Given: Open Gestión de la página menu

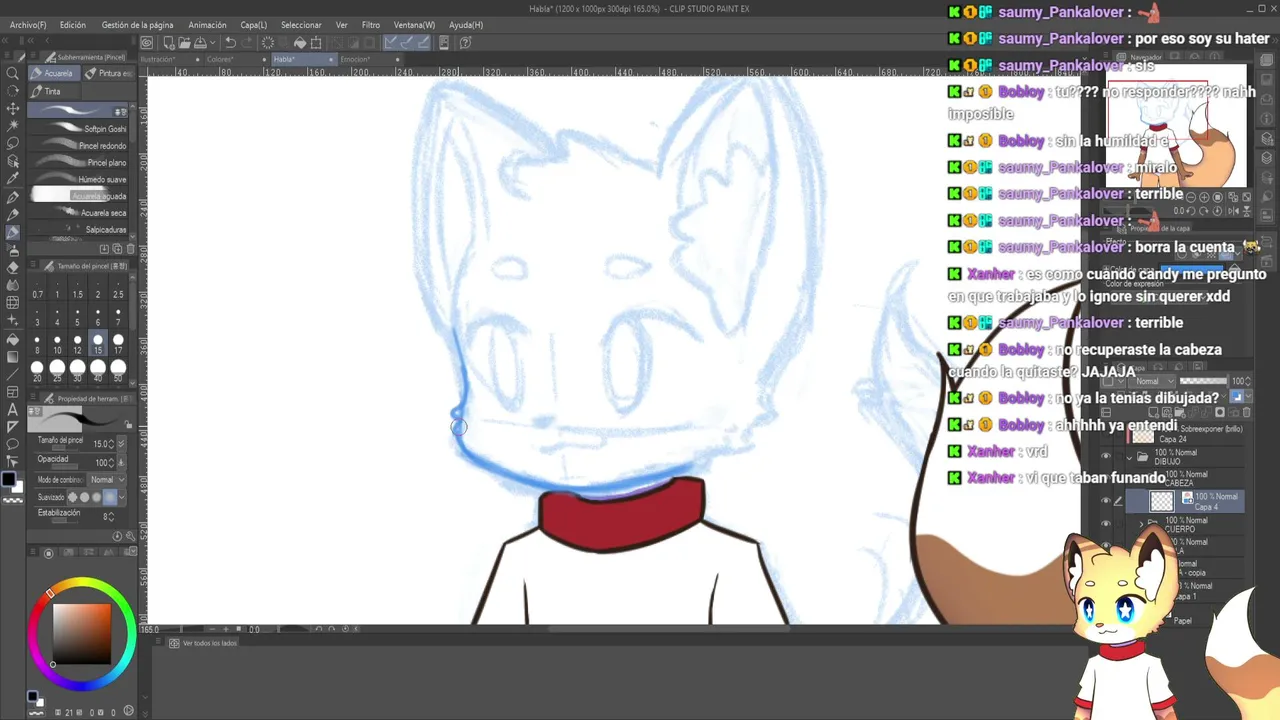Looking at the screenshot, I should [x=137, y=25].
